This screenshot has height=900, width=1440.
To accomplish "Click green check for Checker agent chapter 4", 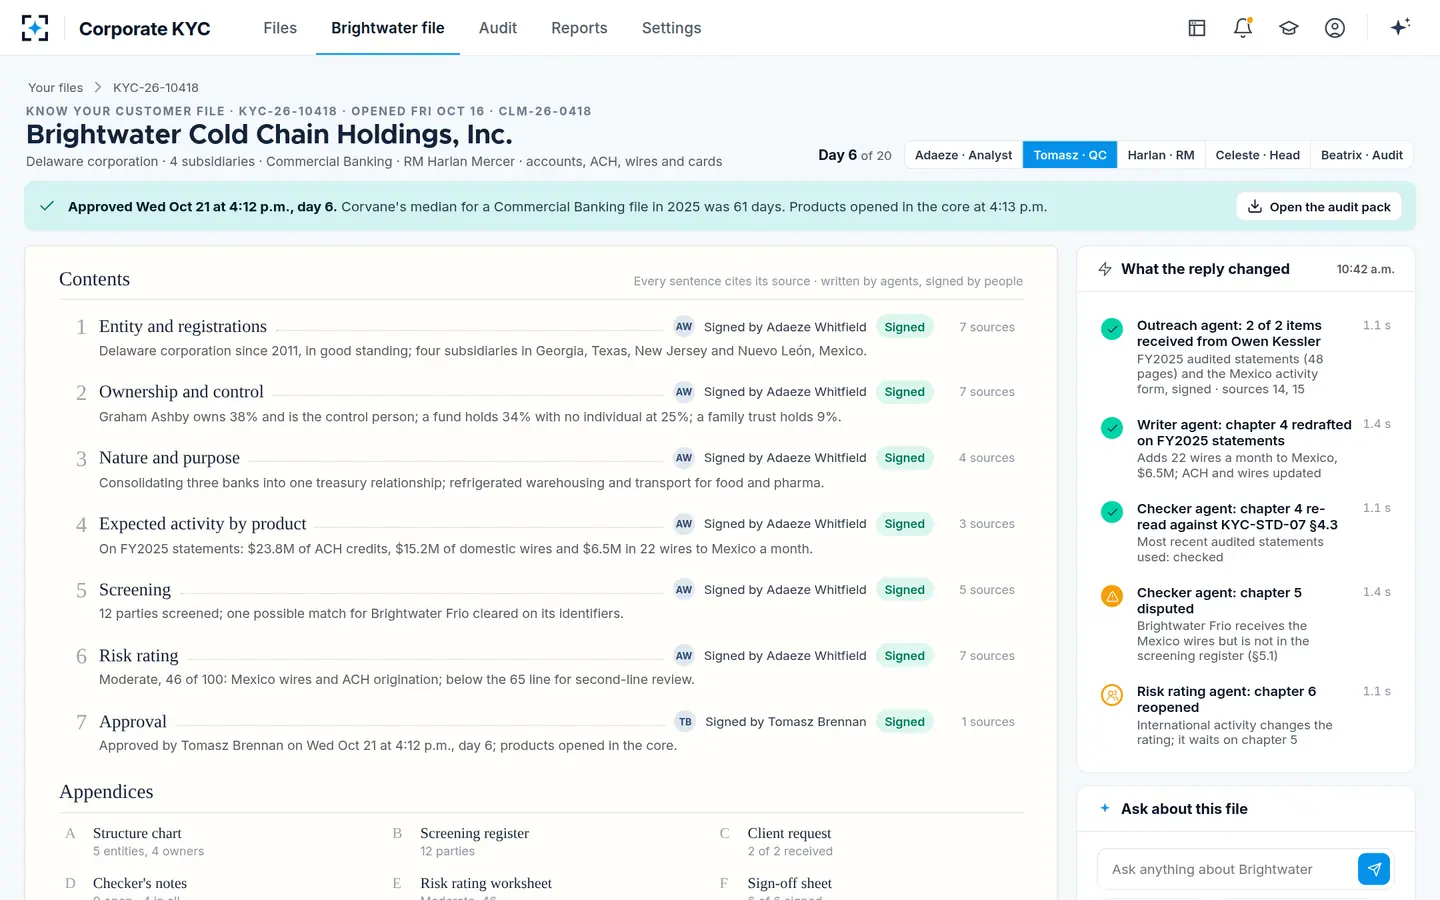I will tap(1112, 512).
